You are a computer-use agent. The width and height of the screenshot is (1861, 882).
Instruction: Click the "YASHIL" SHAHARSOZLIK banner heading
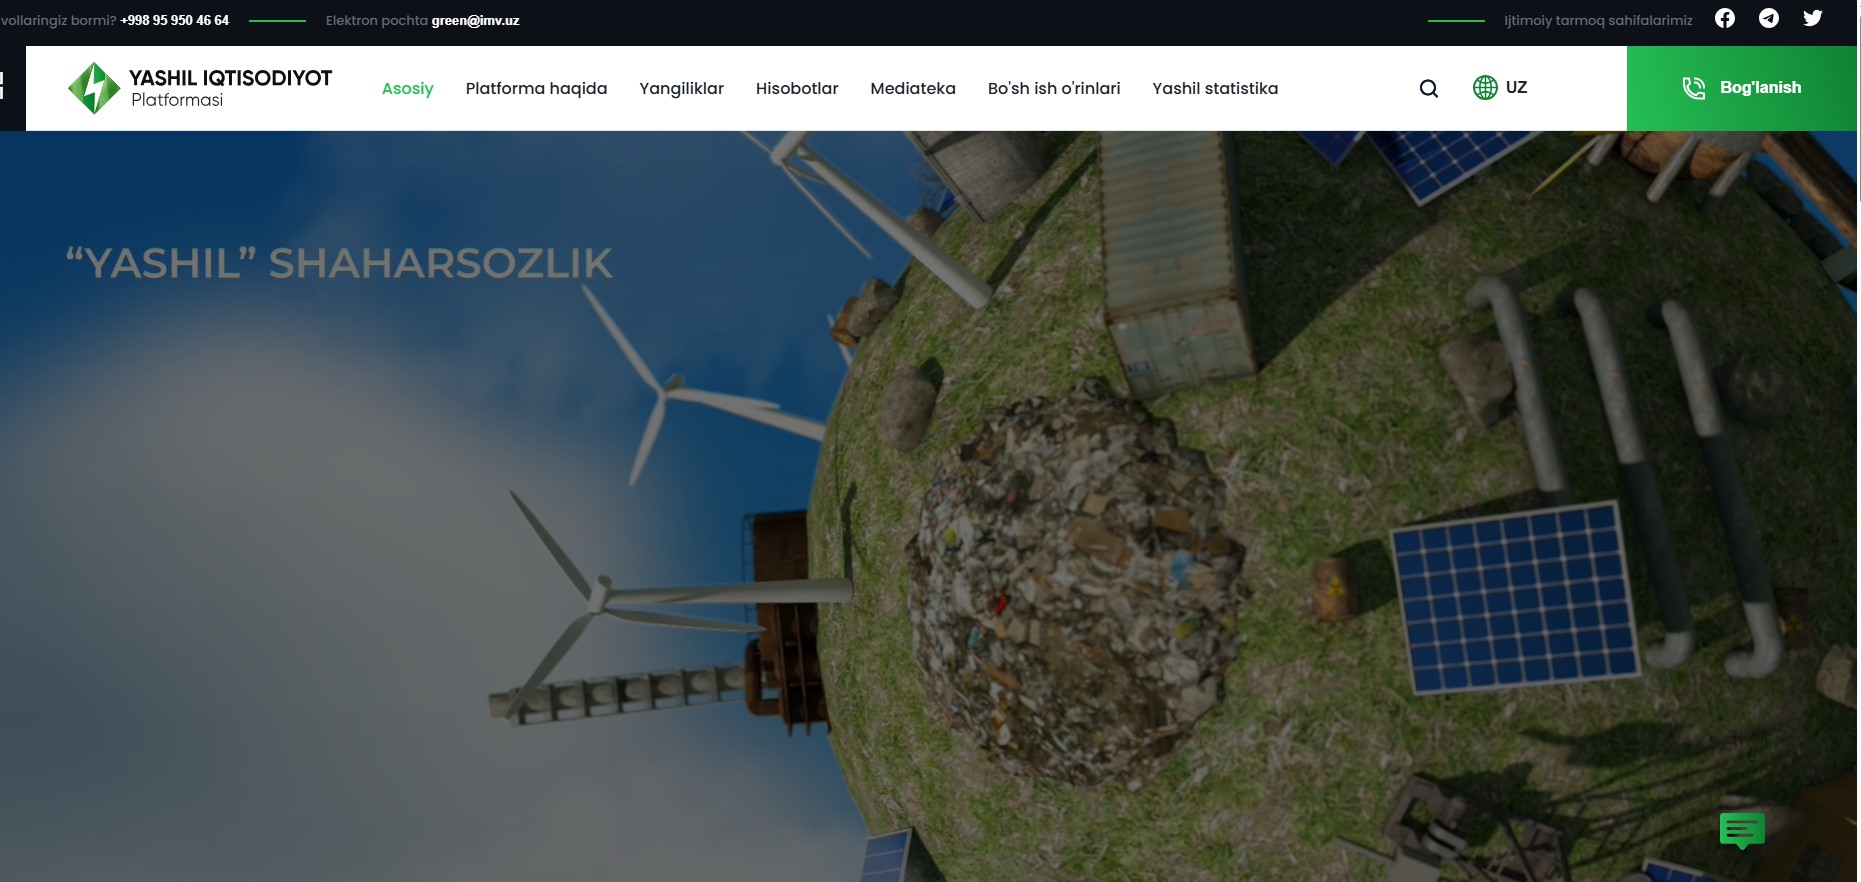point(339,263)
